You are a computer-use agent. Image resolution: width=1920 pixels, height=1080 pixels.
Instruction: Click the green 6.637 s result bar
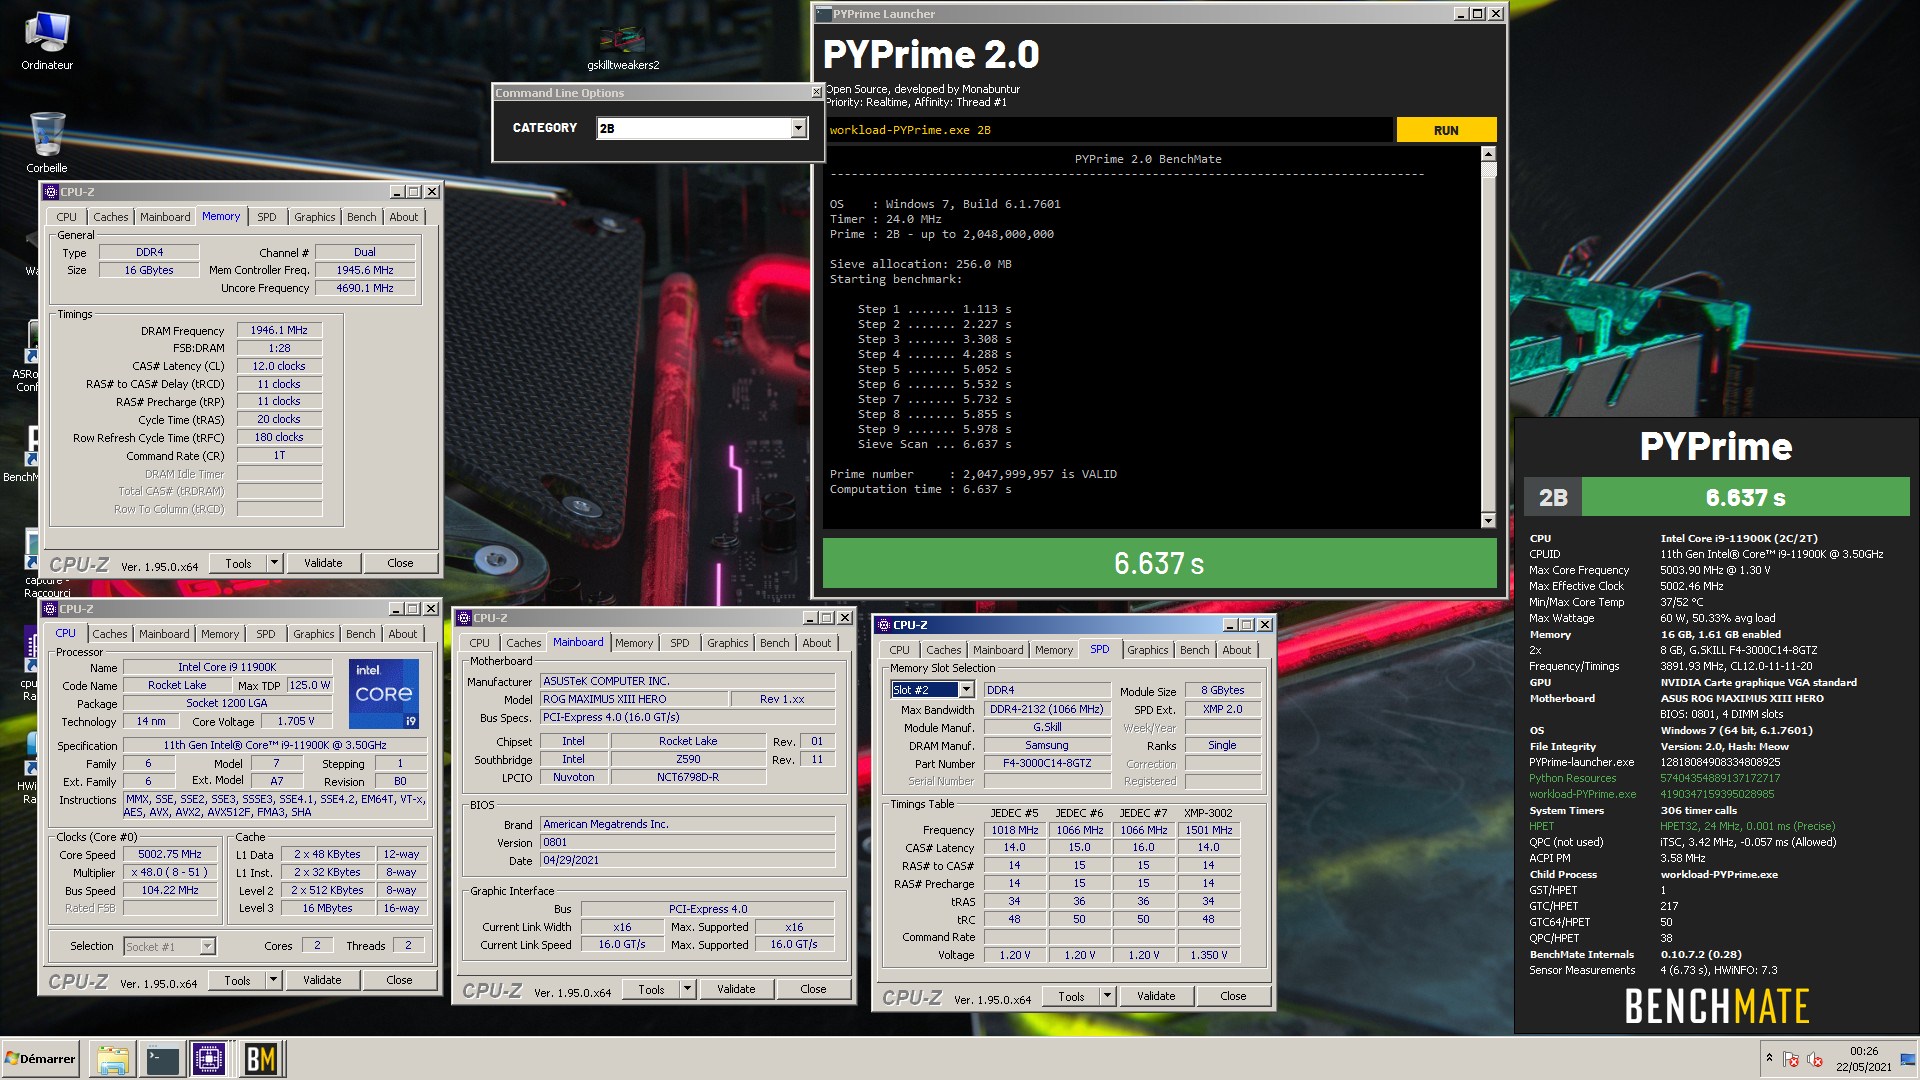1159,563
